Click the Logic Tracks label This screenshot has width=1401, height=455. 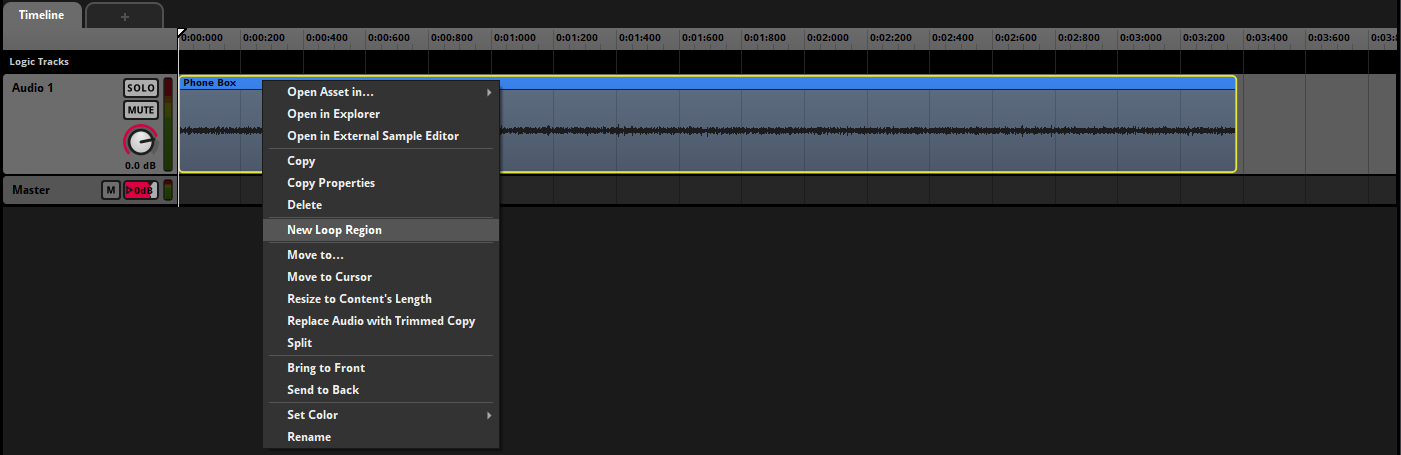(x=40, y=62)
